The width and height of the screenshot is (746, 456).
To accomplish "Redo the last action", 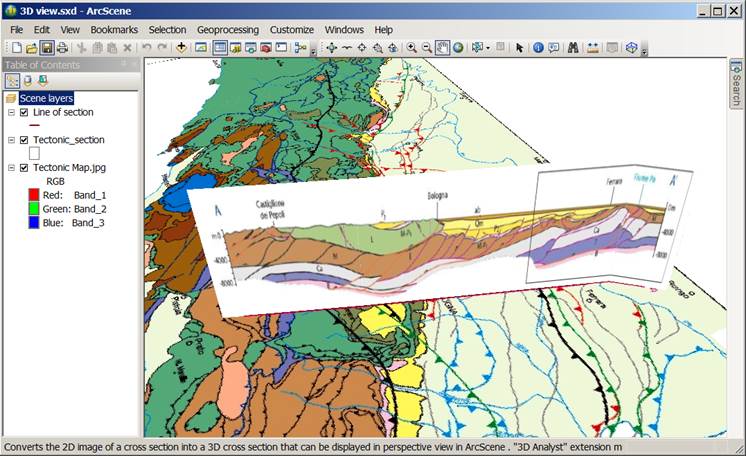I will click(162, 47).
